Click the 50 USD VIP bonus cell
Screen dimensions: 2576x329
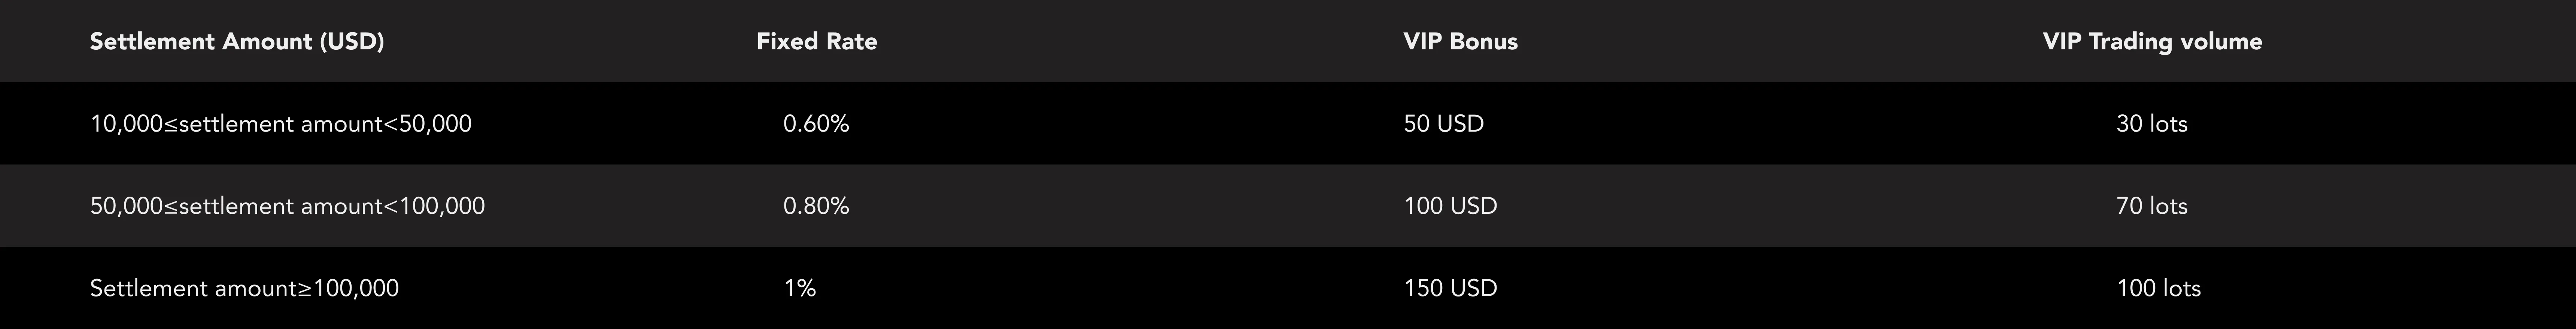click(1443, 124)
